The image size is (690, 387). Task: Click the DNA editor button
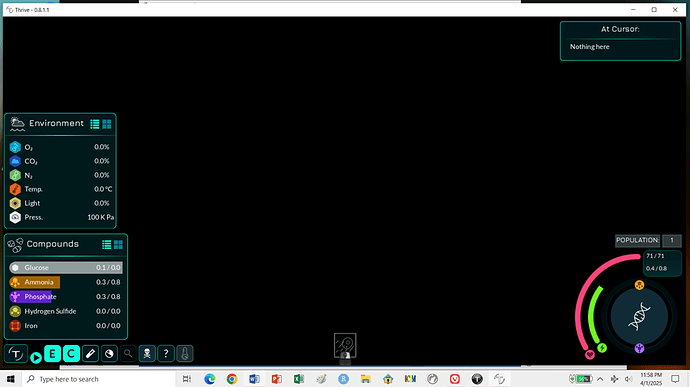coord(639,317)
